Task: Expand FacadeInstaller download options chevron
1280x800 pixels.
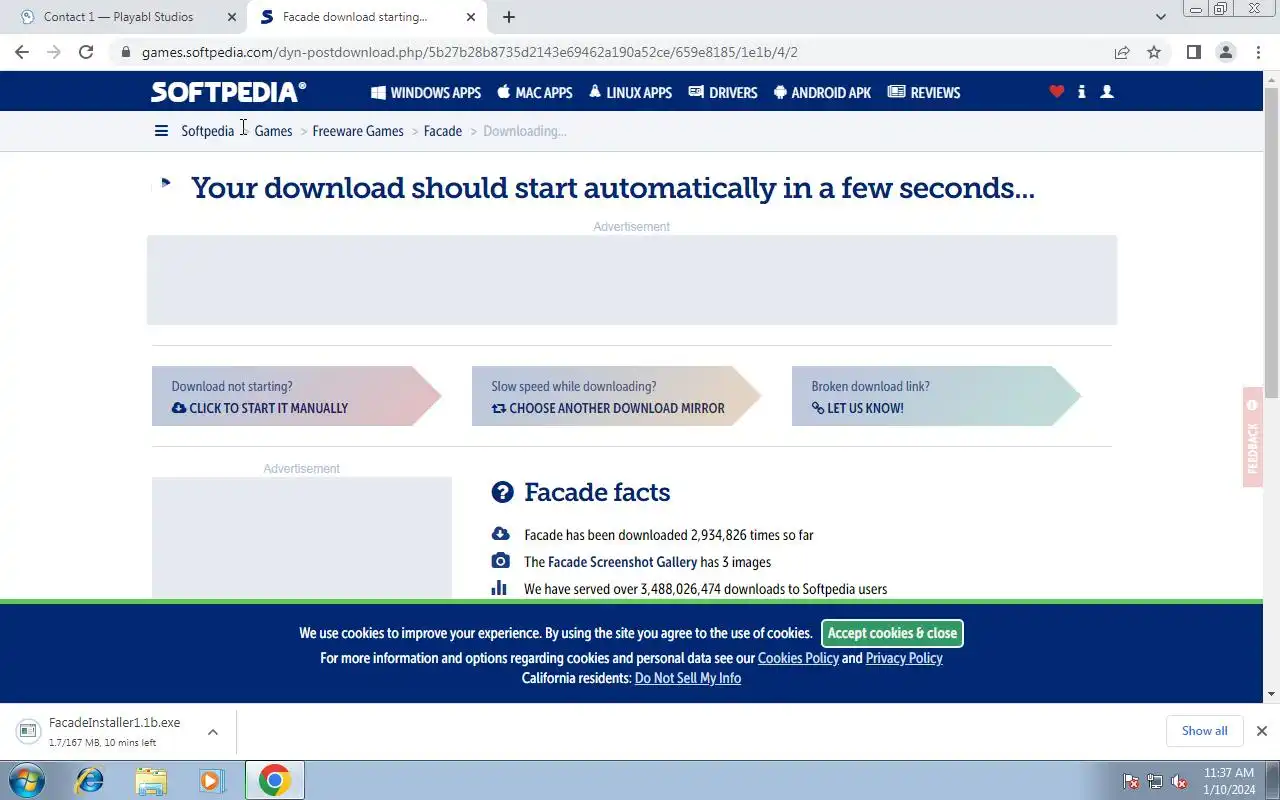Action: click(x=213, y=732)
